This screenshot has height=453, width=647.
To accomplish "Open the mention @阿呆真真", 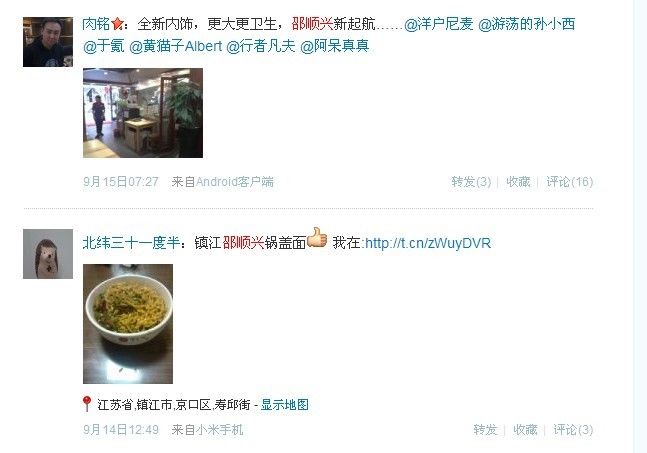I will (x=334, y=46).
